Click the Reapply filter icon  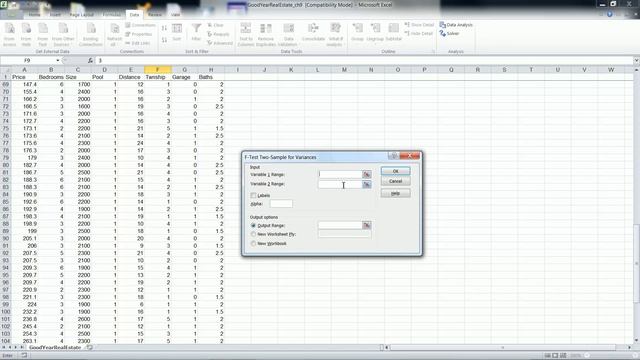coord(218,34)
